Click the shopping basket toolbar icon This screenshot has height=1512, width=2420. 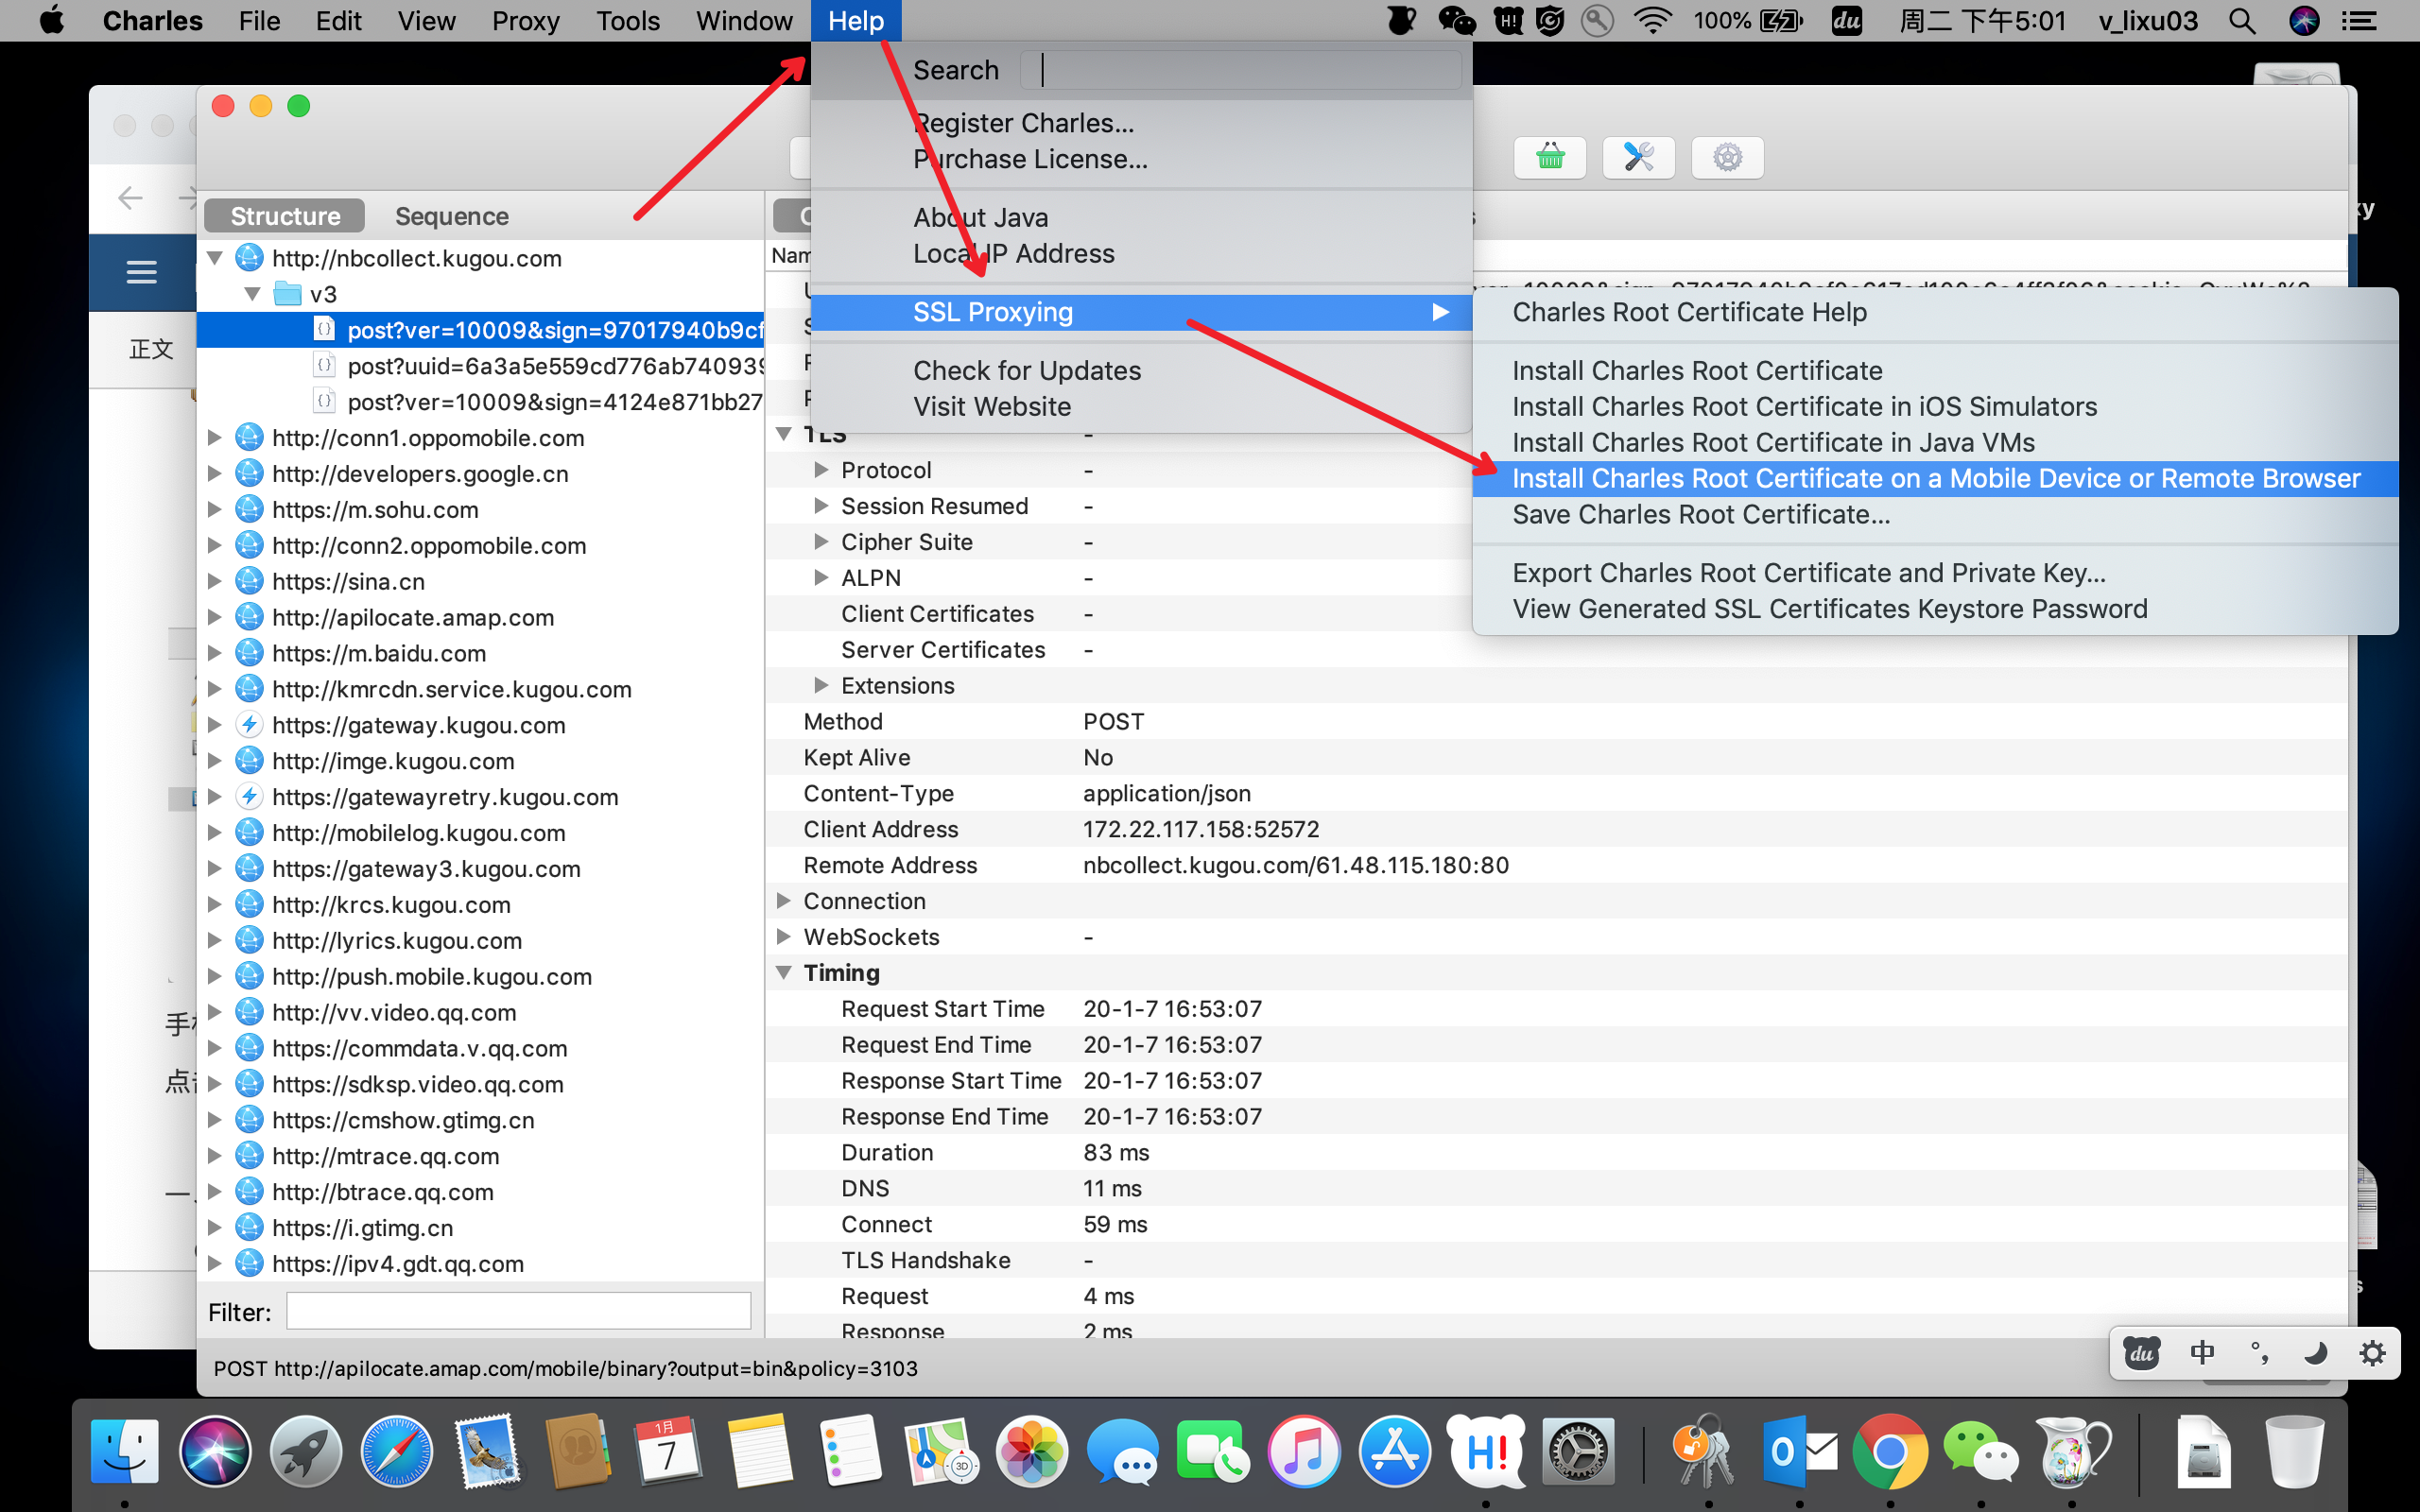pos(1549,157)
